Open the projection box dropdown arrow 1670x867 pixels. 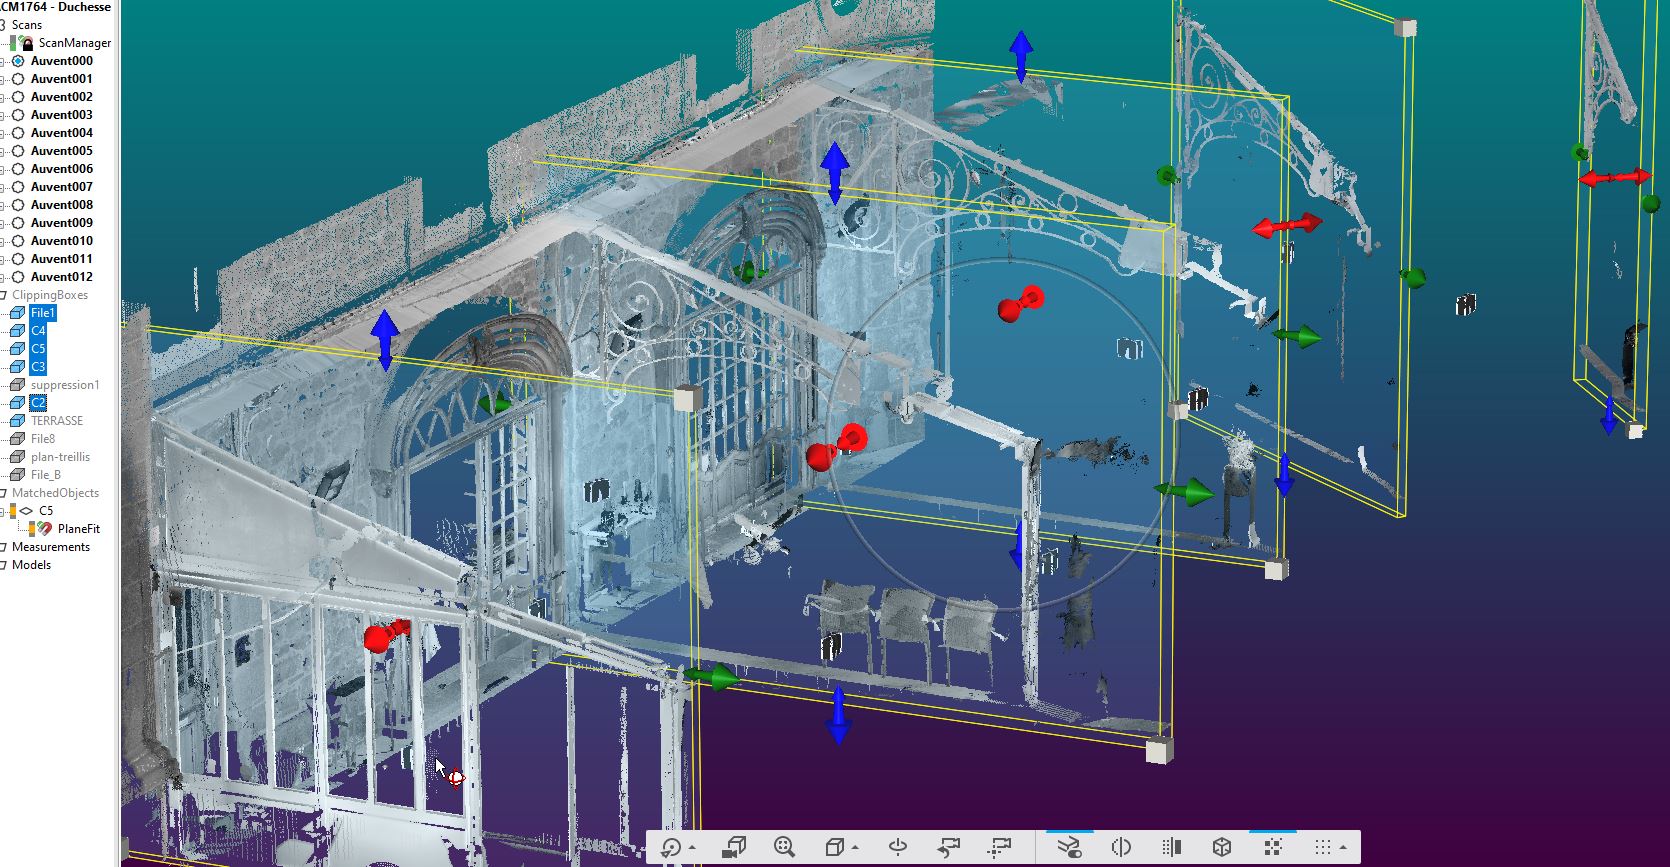pos(855,849)
